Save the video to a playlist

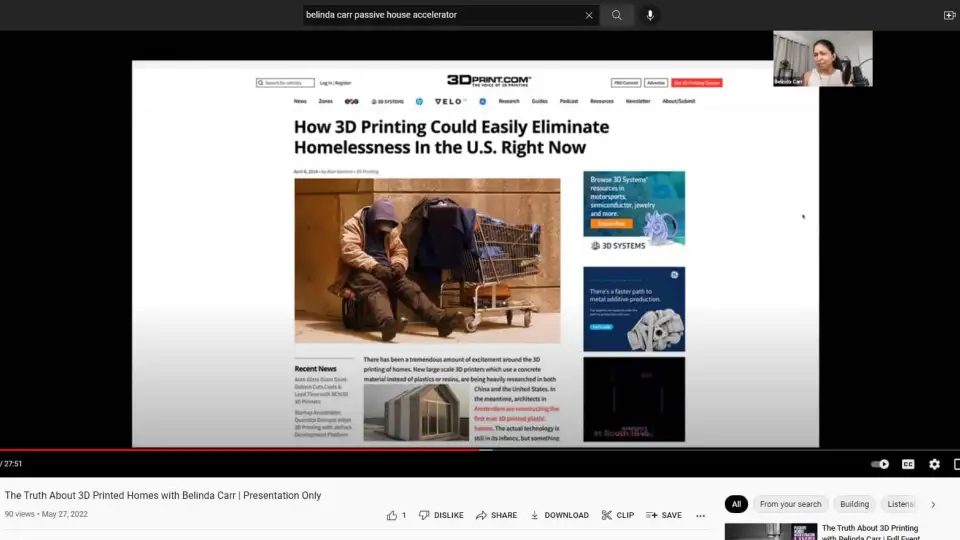pyautogui.click(x=663, y=515)
